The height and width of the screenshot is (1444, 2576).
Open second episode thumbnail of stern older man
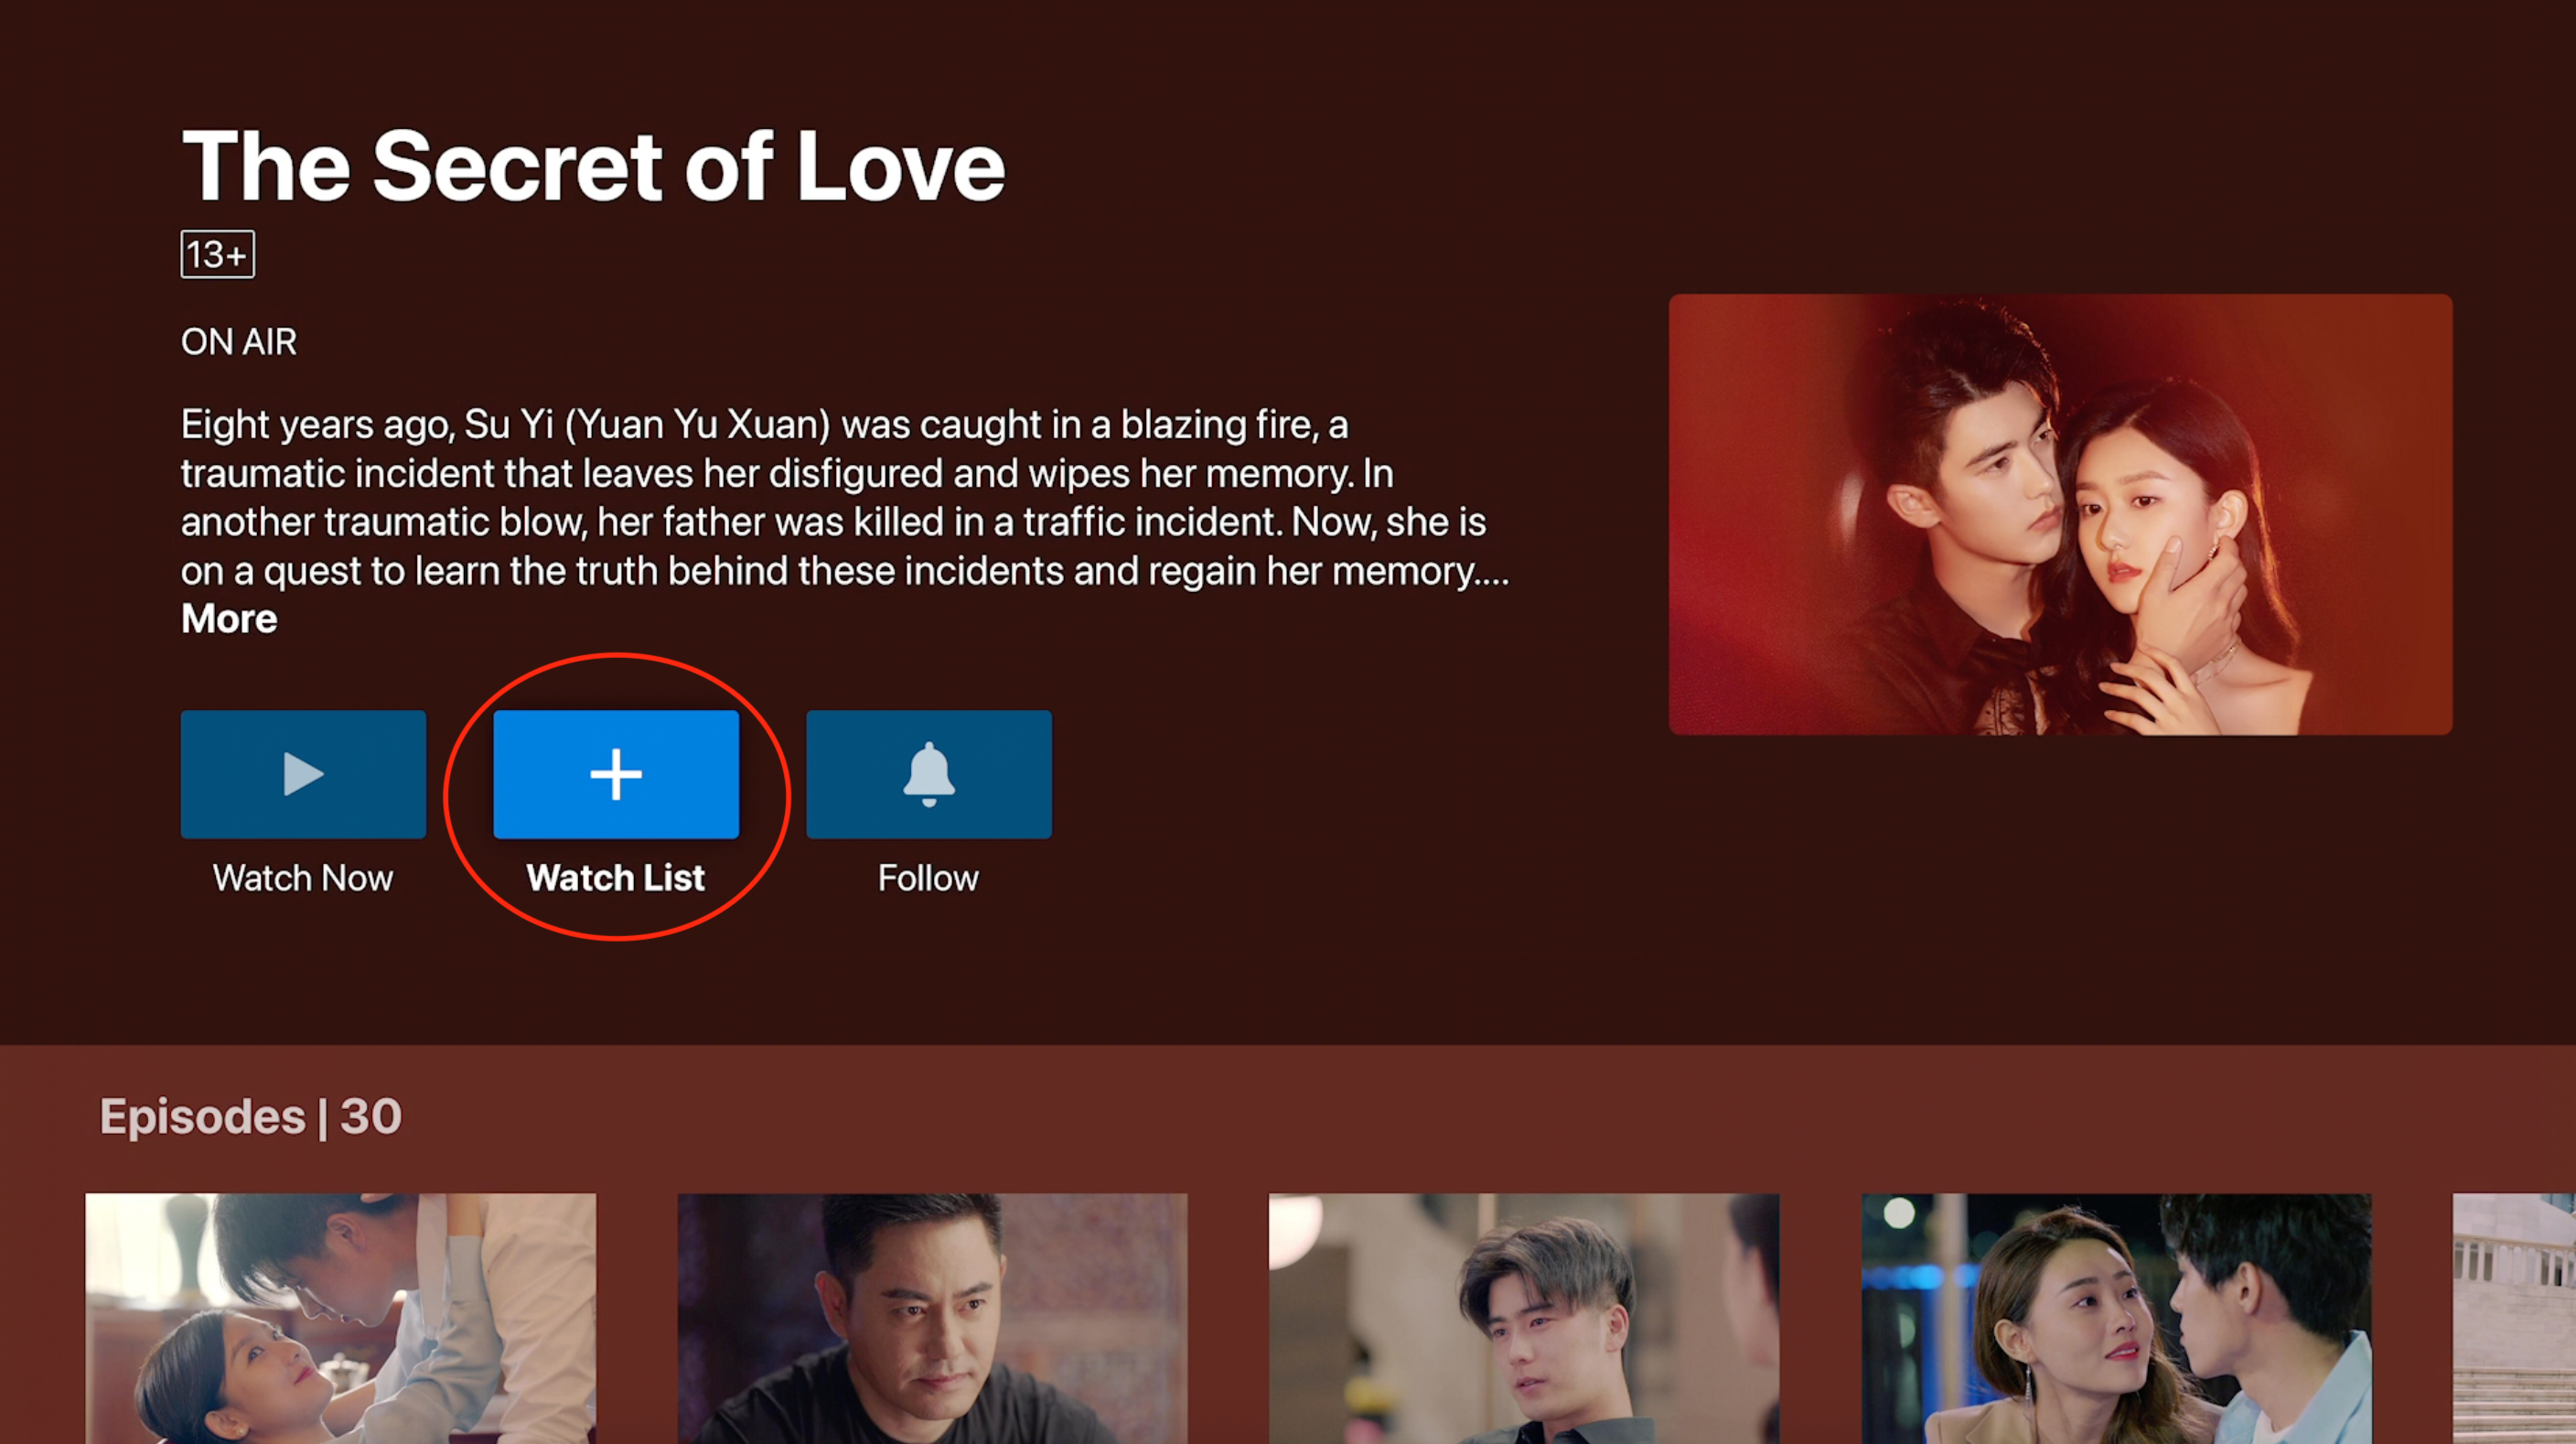pos(932,1318)
